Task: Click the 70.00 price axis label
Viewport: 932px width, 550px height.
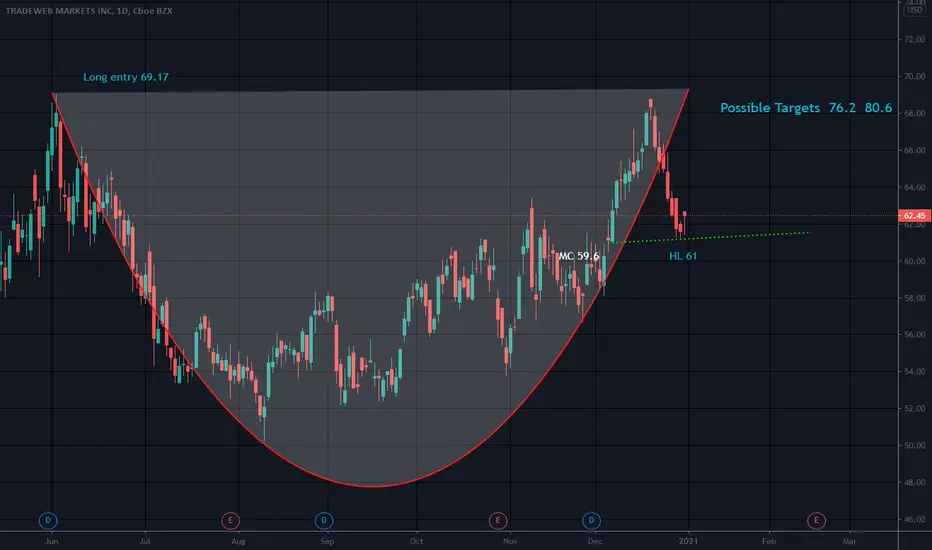Action: pos(914,76)
